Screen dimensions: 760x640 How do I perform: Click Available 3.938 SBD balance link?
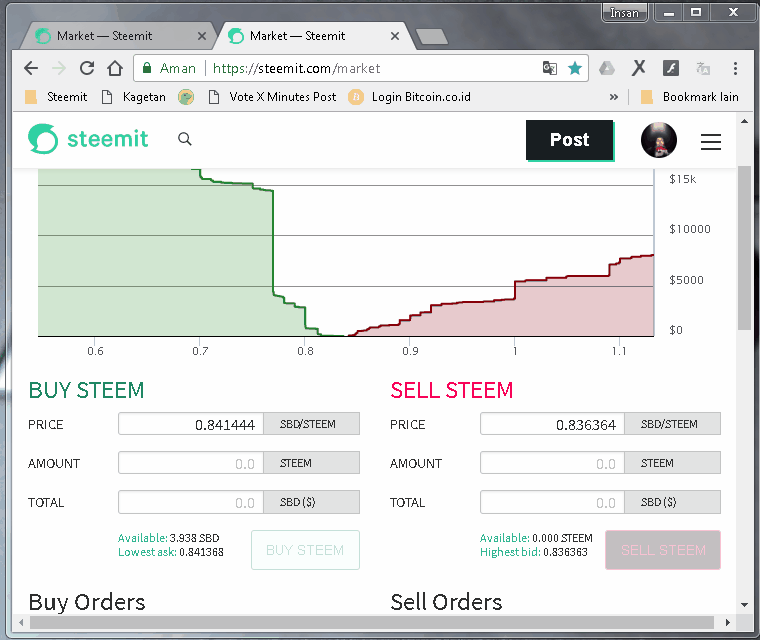click(169, 538)
